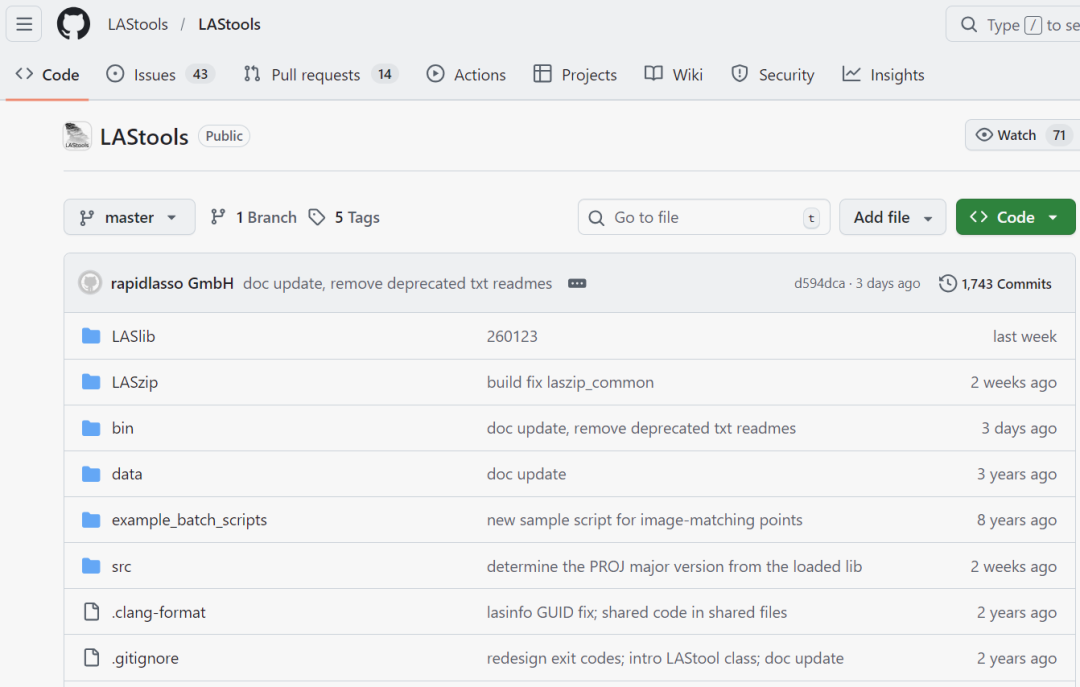Click the GitHub octocat logo
Image resolution: width=1080 pixels, height=687 pixels.
(73, 24)
